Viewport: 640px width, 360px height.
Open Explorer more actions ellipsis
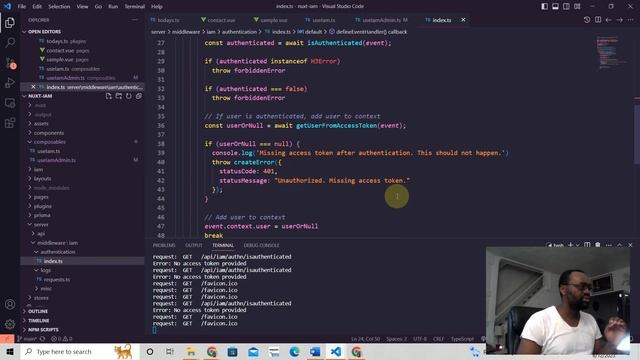(135, 20)
